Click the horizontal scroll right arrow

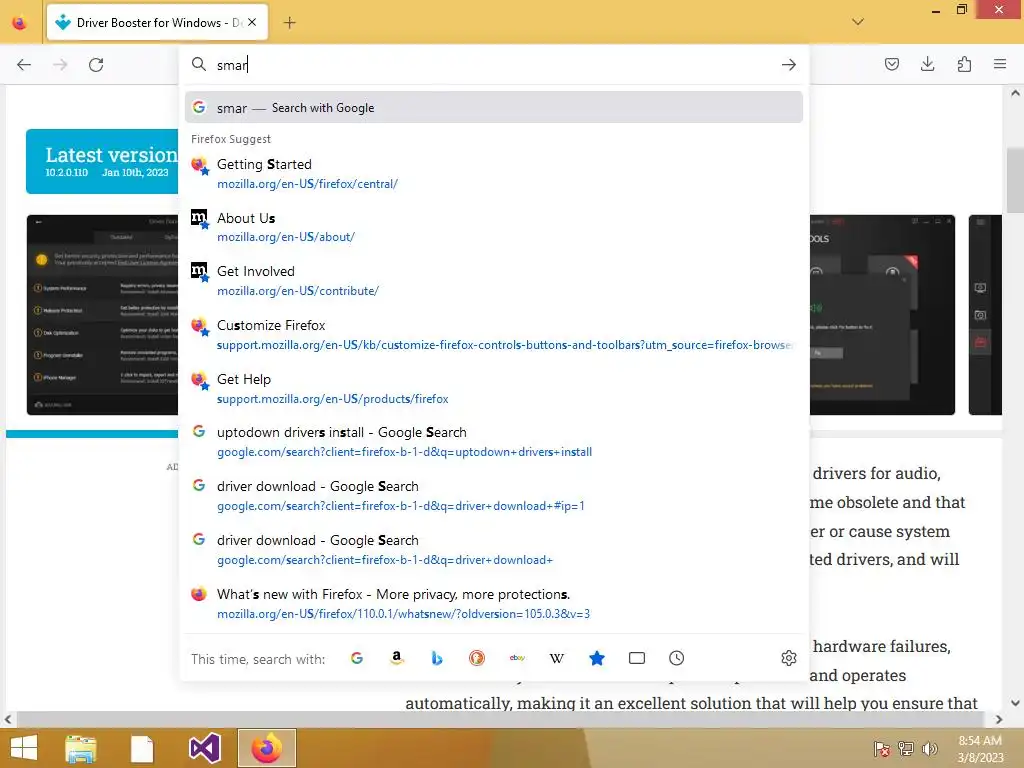pyautogui.click(x=999, y=720)
